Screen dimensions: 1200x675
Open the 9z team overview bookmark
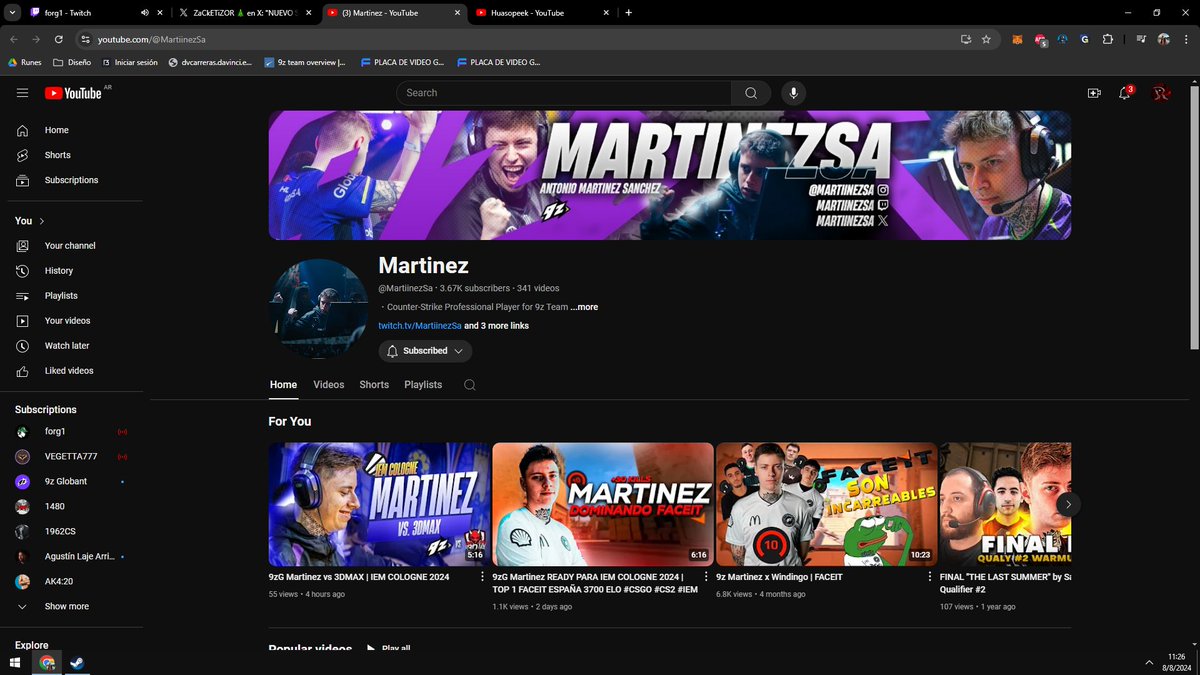(305, 62)
